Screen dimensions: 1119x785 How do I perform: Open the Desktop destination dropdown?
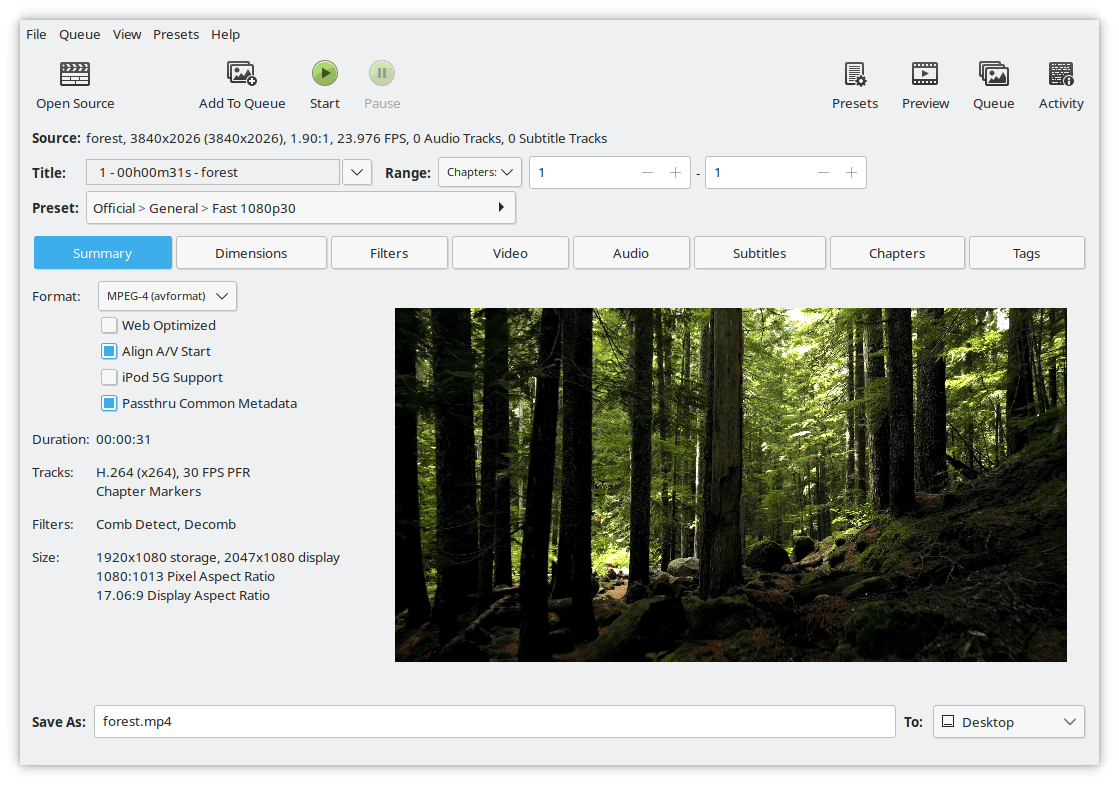click(1008, 721)
